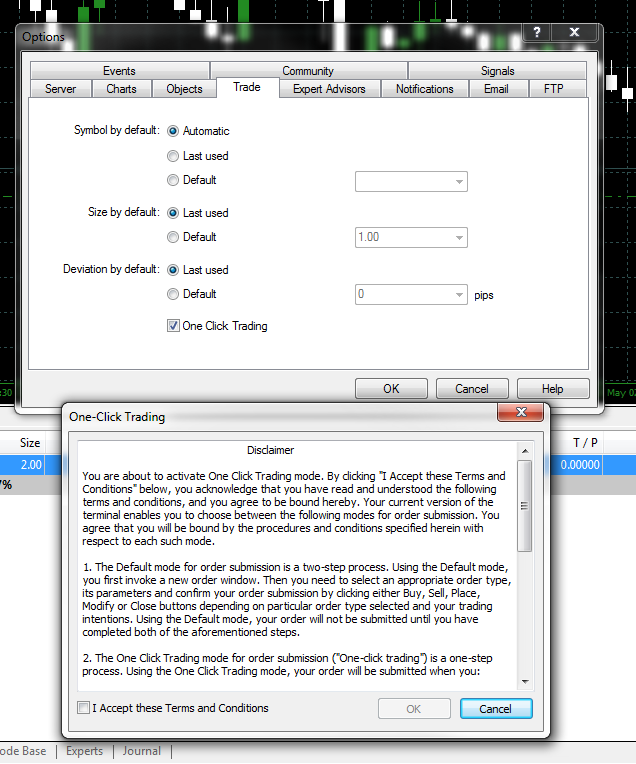
Task: Click the Help button in Options
Action: tap(553, 389)
